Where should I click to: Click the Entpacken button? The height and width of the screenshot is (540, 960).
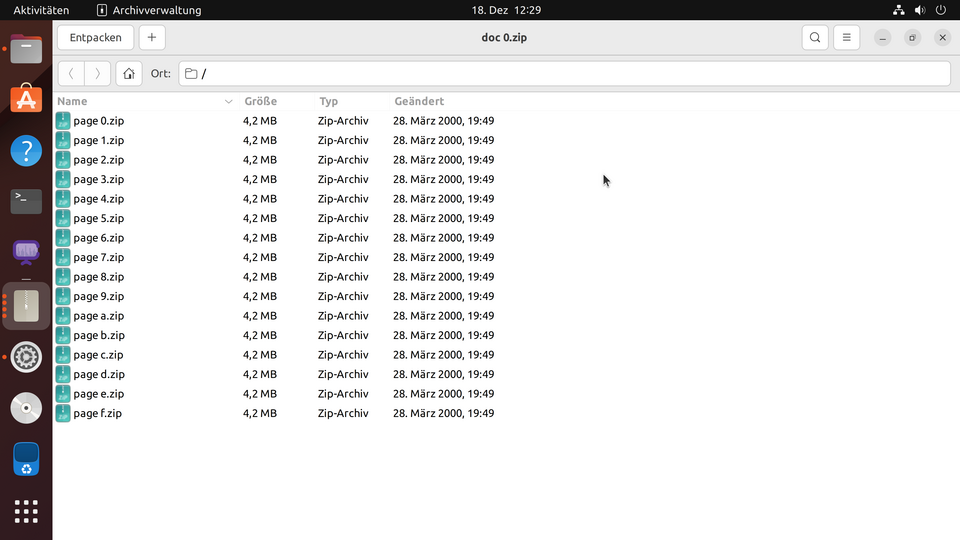95,38
